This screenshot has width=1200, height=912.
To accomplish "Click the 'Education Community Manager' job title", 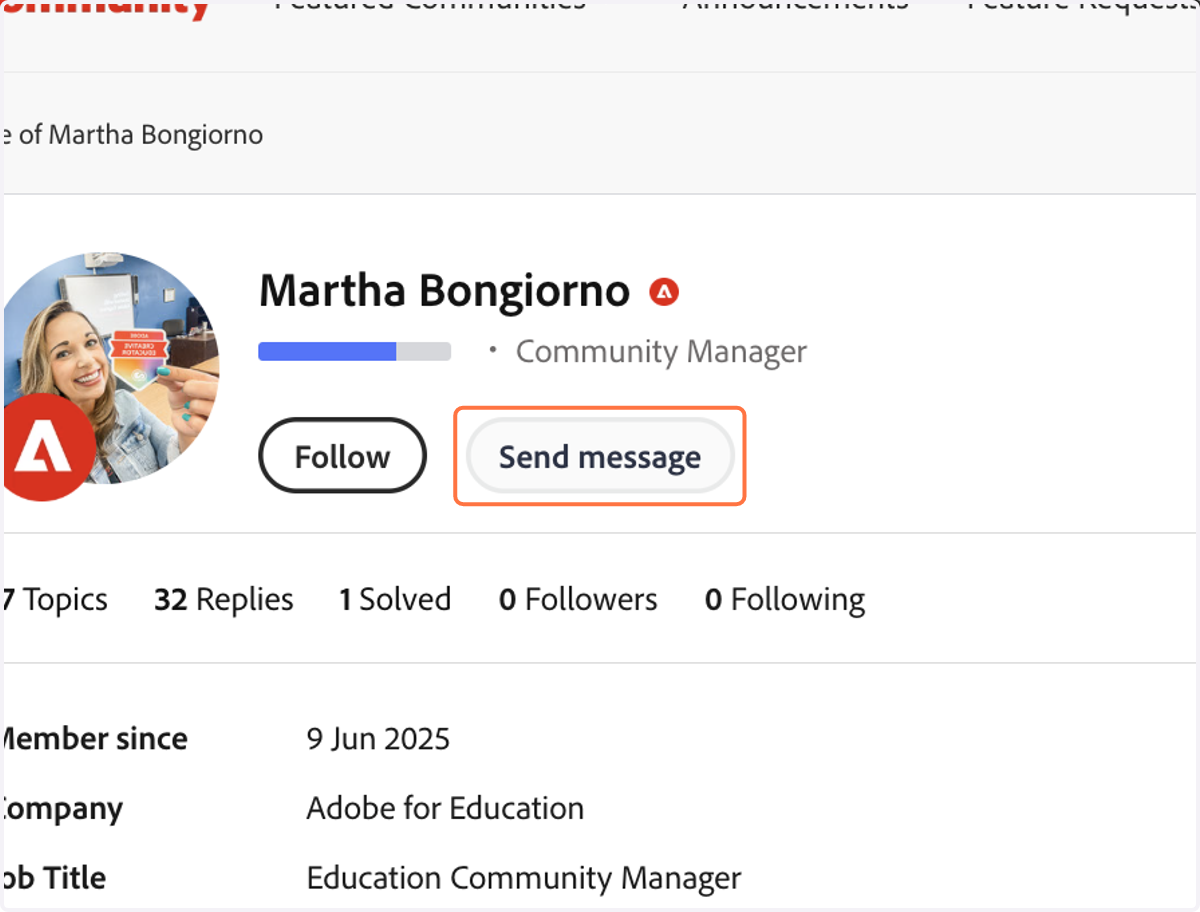I will point(524,878).
